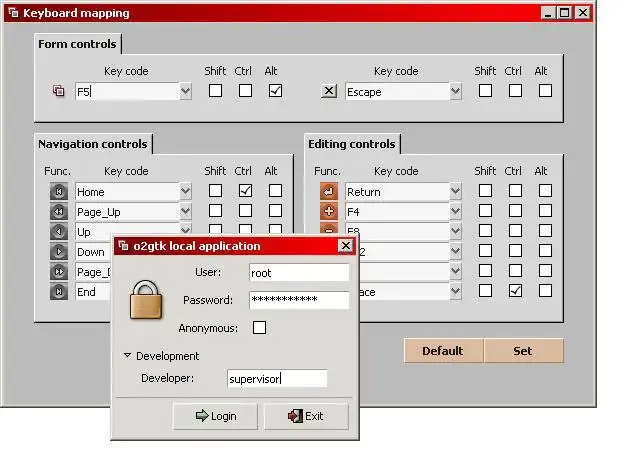Click the last-record icon beside End
Image resolution: width=620 pixels, height=450 pixels.
(x=59, y=292)
